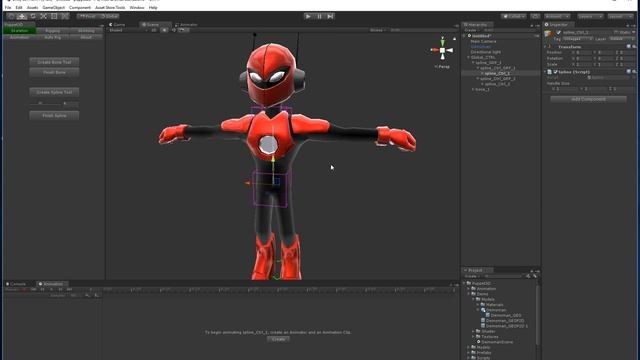Open the Tag dropdown in Inspector
The width and height of the screenshot is (640, 360).
[577, 39]
